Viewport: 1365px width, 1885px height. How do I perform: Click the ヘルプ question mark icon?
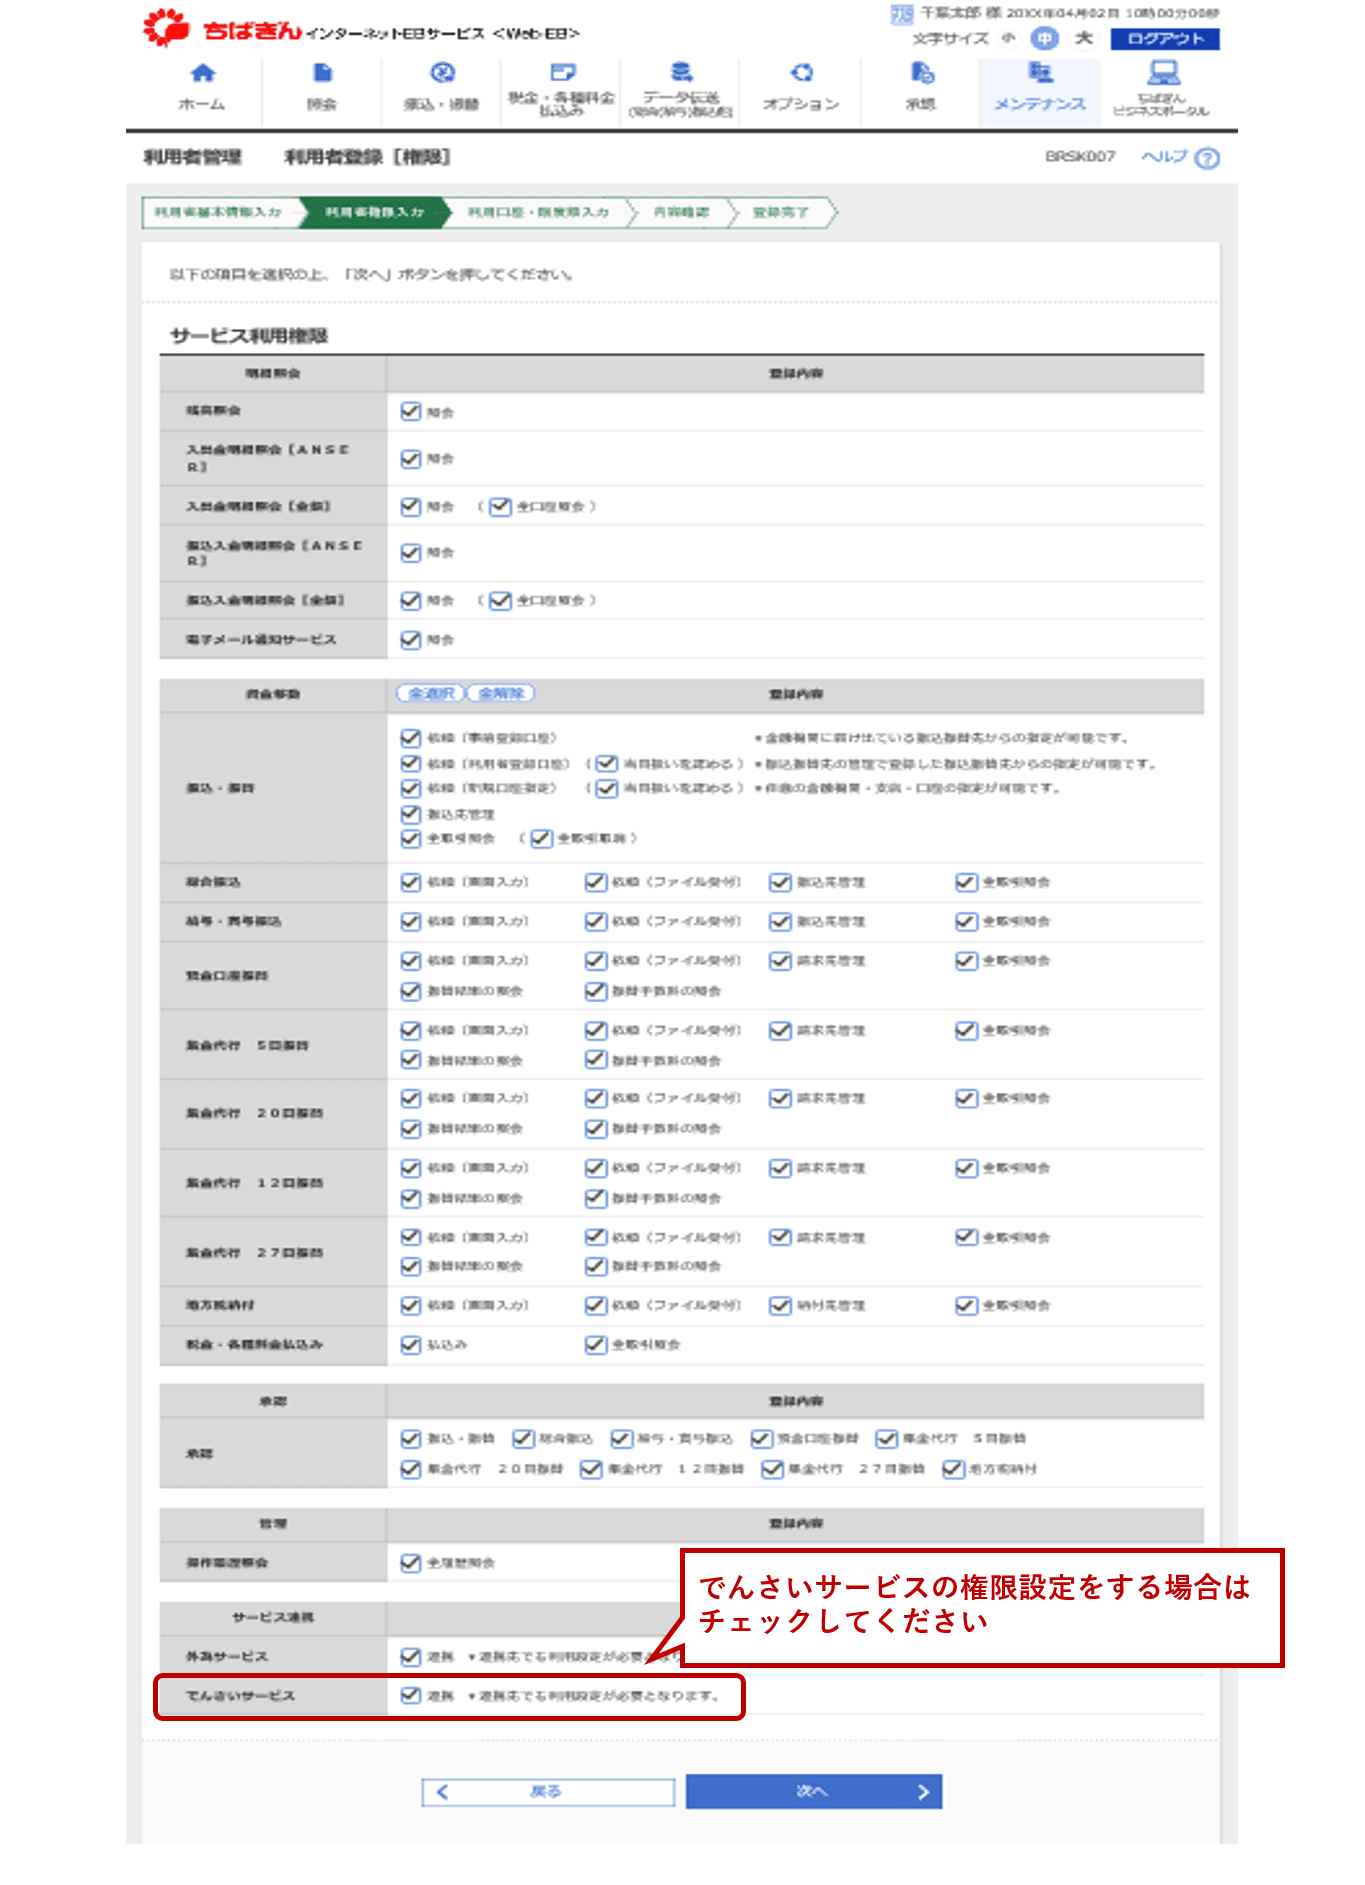[x=1208, y=158]
